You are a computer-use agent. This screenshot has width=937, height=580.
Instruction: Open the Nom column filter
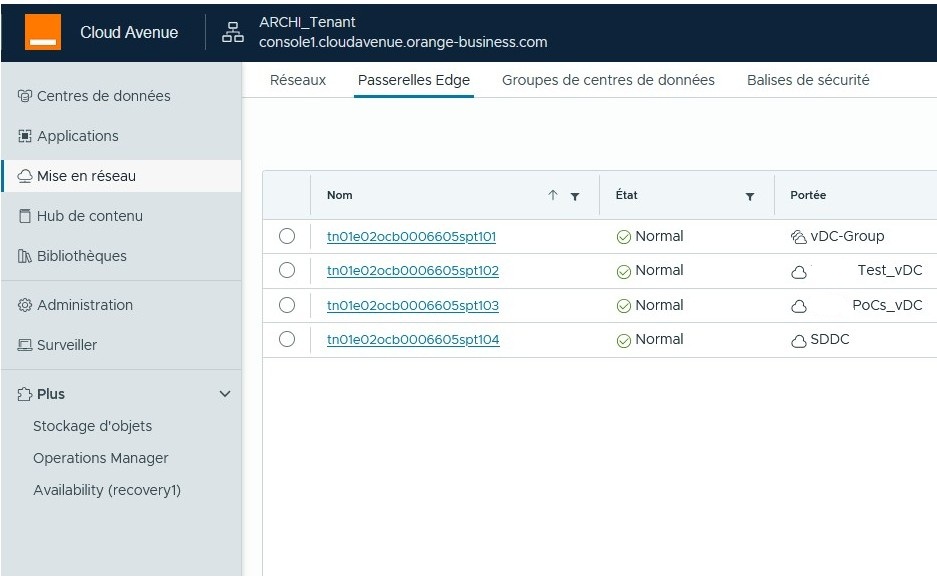point(575,196)
